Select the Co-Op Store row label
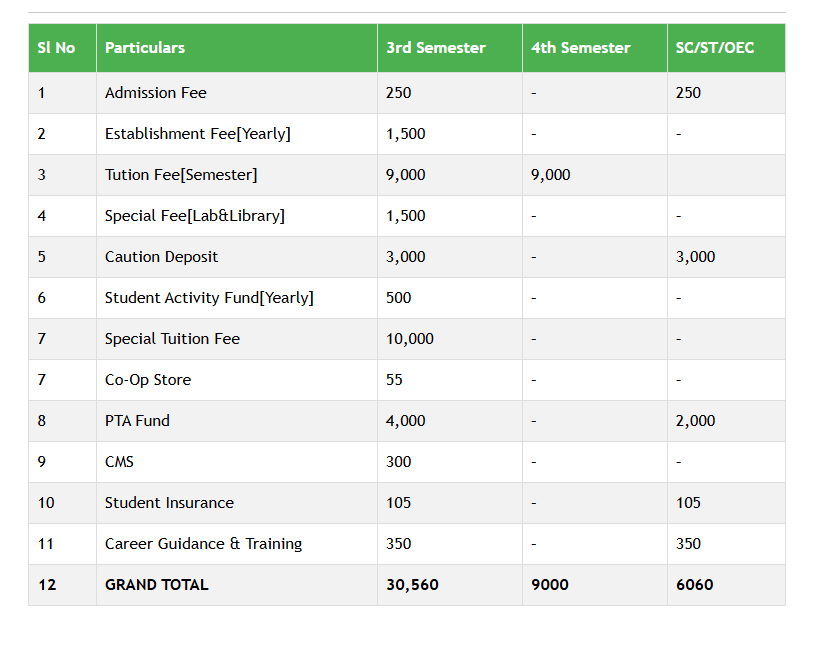Image resolution: width=837 pixels, height=656 pixels. [148, 380]
